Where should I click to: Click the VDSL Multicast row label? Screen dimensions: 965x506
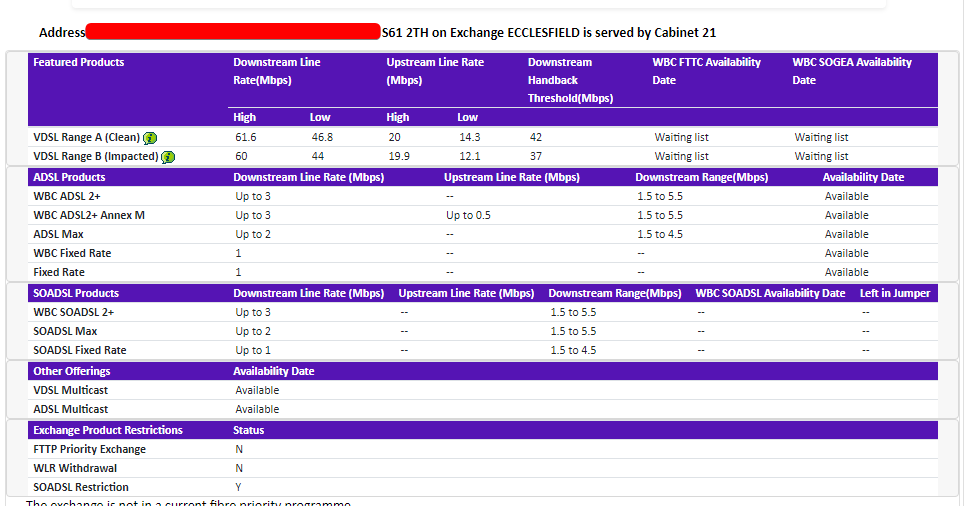[71, 390]
